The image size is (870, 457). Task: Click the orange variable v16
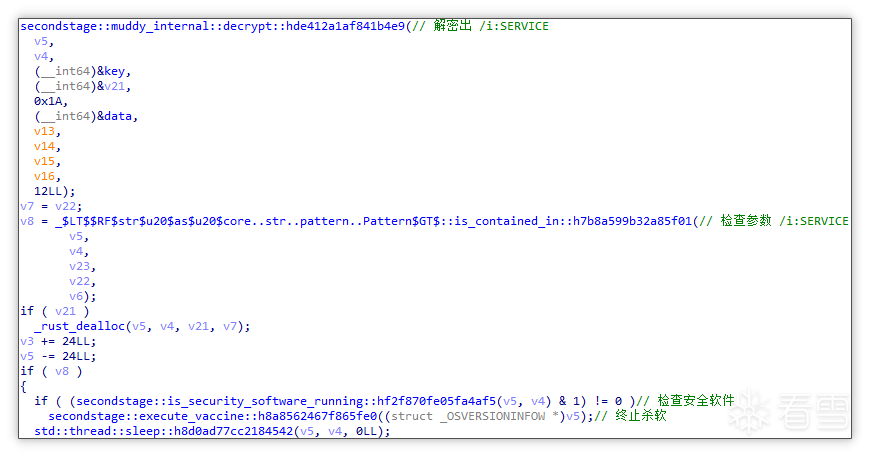point(44,176)
